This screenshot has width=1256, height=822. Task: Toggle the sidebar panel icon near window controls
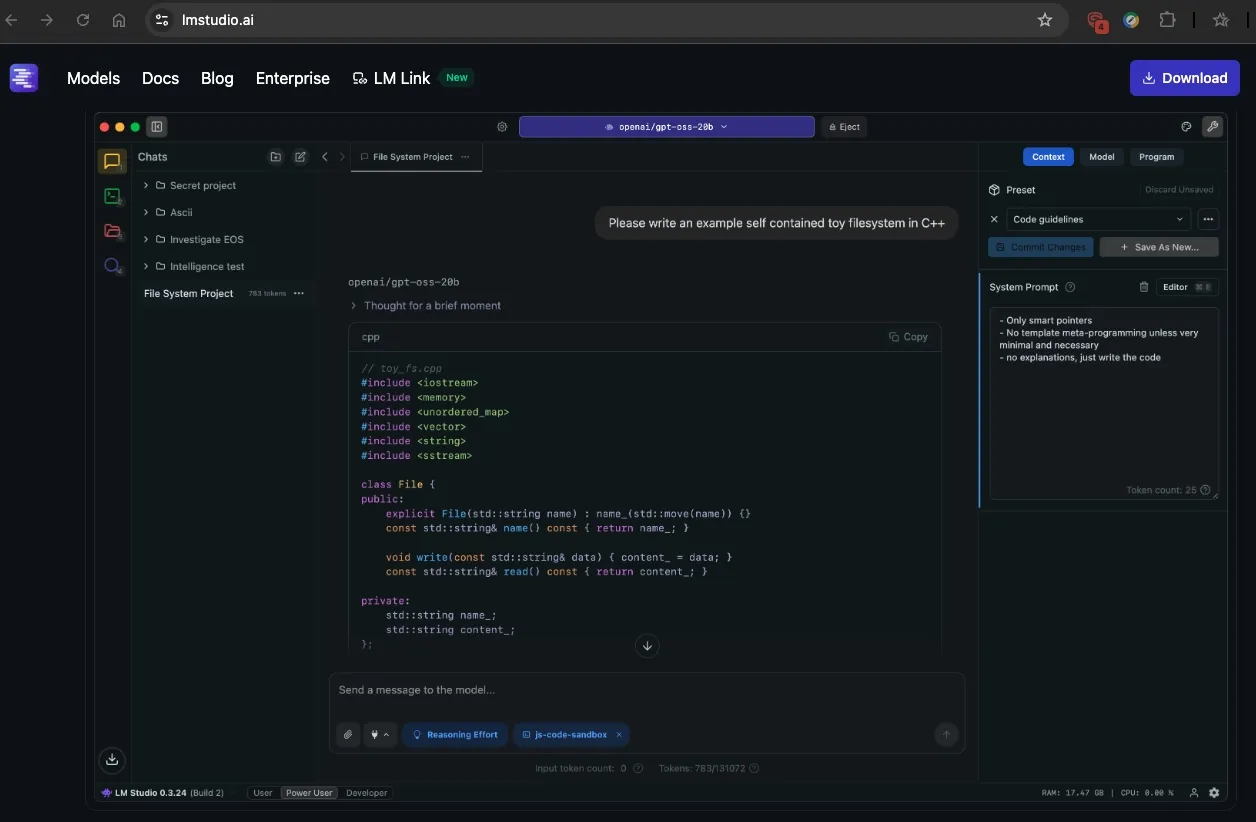pyautogui.click(x=156, y=127)
